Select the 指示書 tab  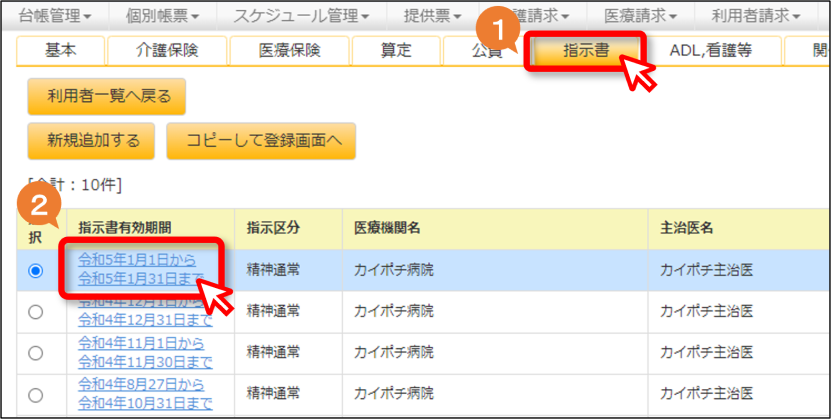(x=586, y=50)
